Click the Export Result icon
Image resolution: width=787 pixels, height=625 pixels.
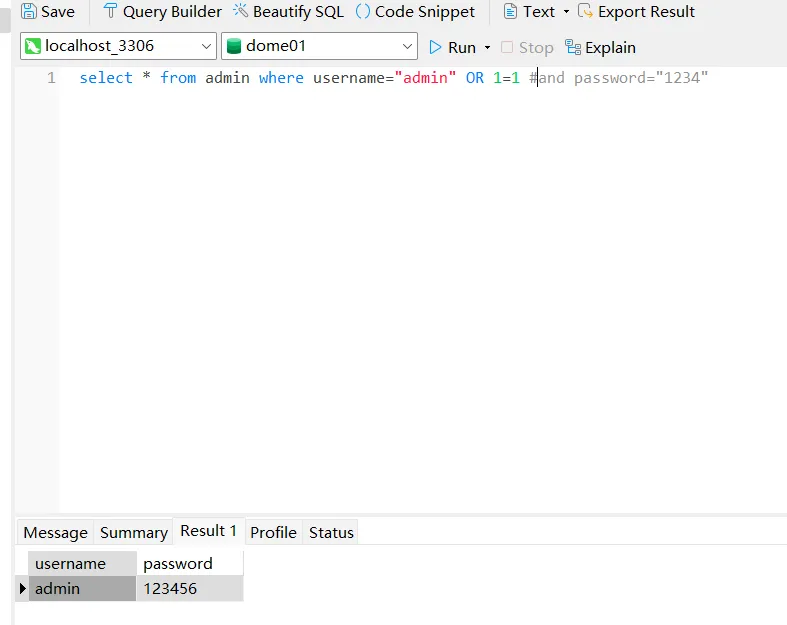[586, 12]
